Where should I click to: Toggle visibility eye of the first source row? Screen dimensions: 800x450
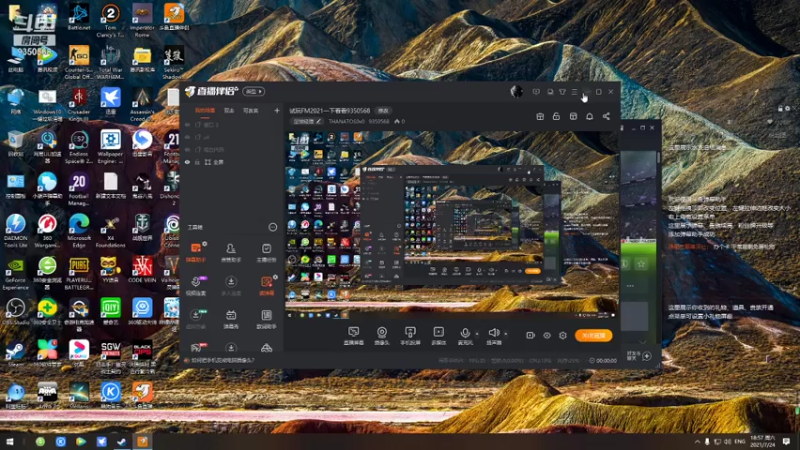click(187, 124)
